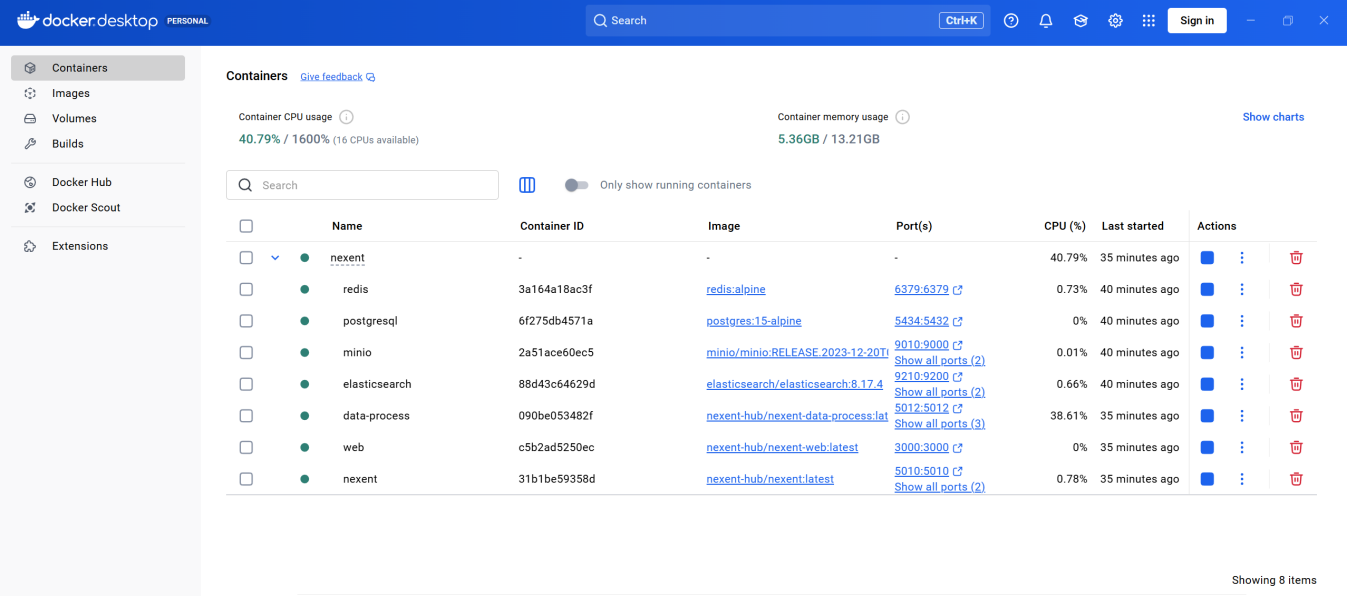
Task: Click memory usage info icon
Action: click(x=902, y=117)
